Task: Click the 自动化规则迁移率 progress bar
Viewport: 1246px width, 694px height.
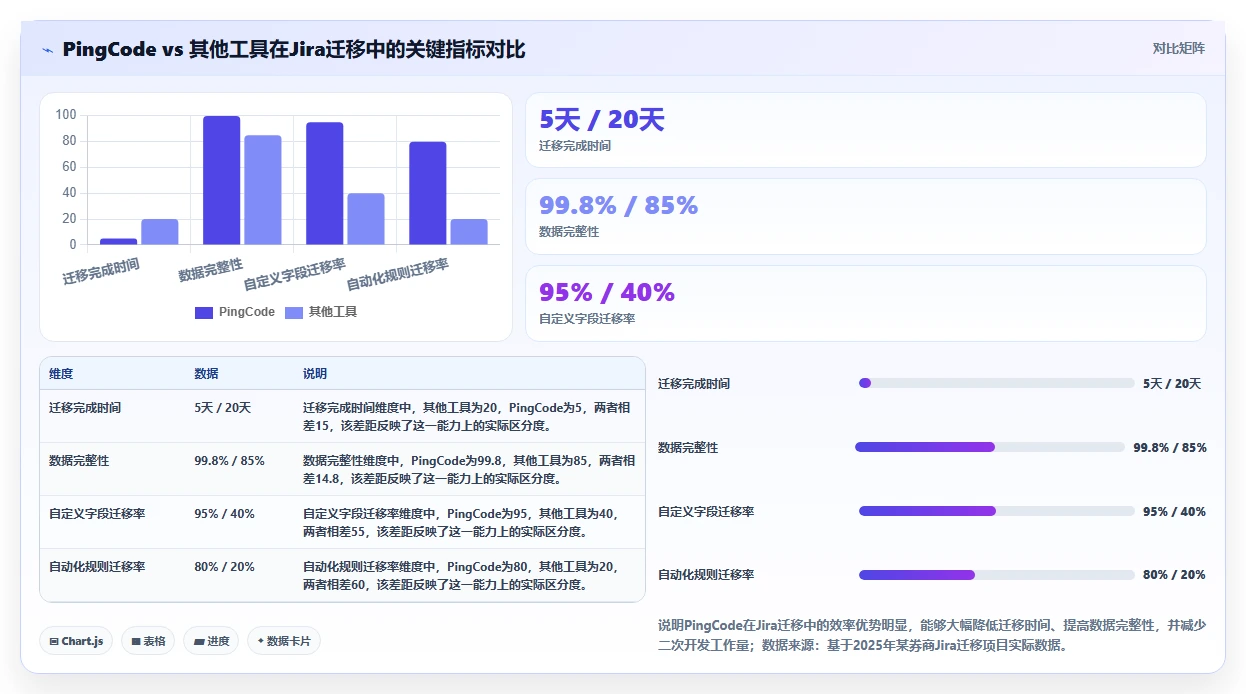Action: click(997, 575)
